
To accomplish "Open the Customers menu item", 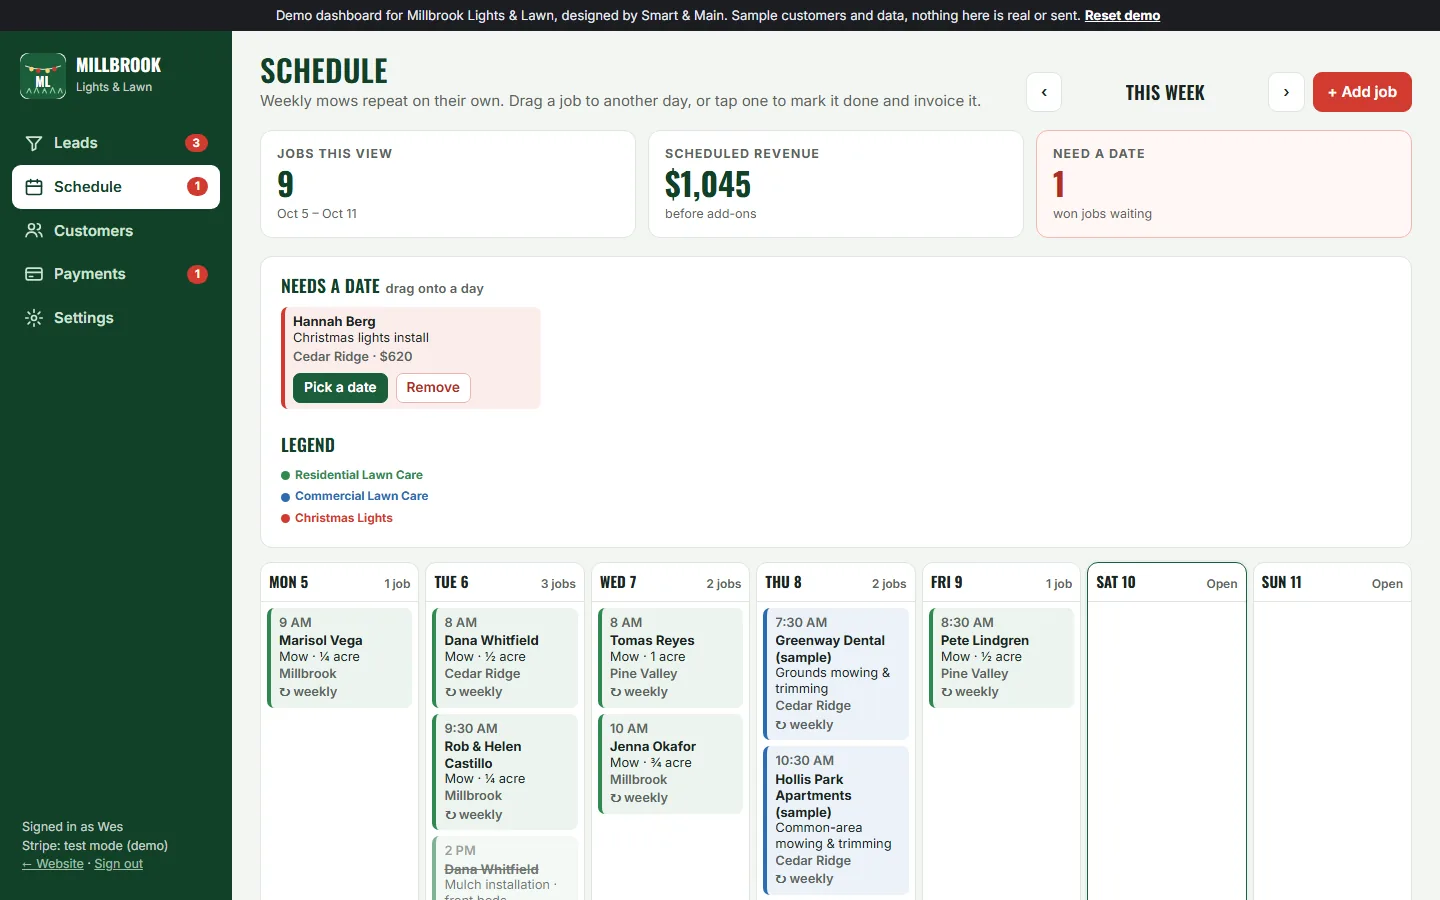I will click(116, 231).
